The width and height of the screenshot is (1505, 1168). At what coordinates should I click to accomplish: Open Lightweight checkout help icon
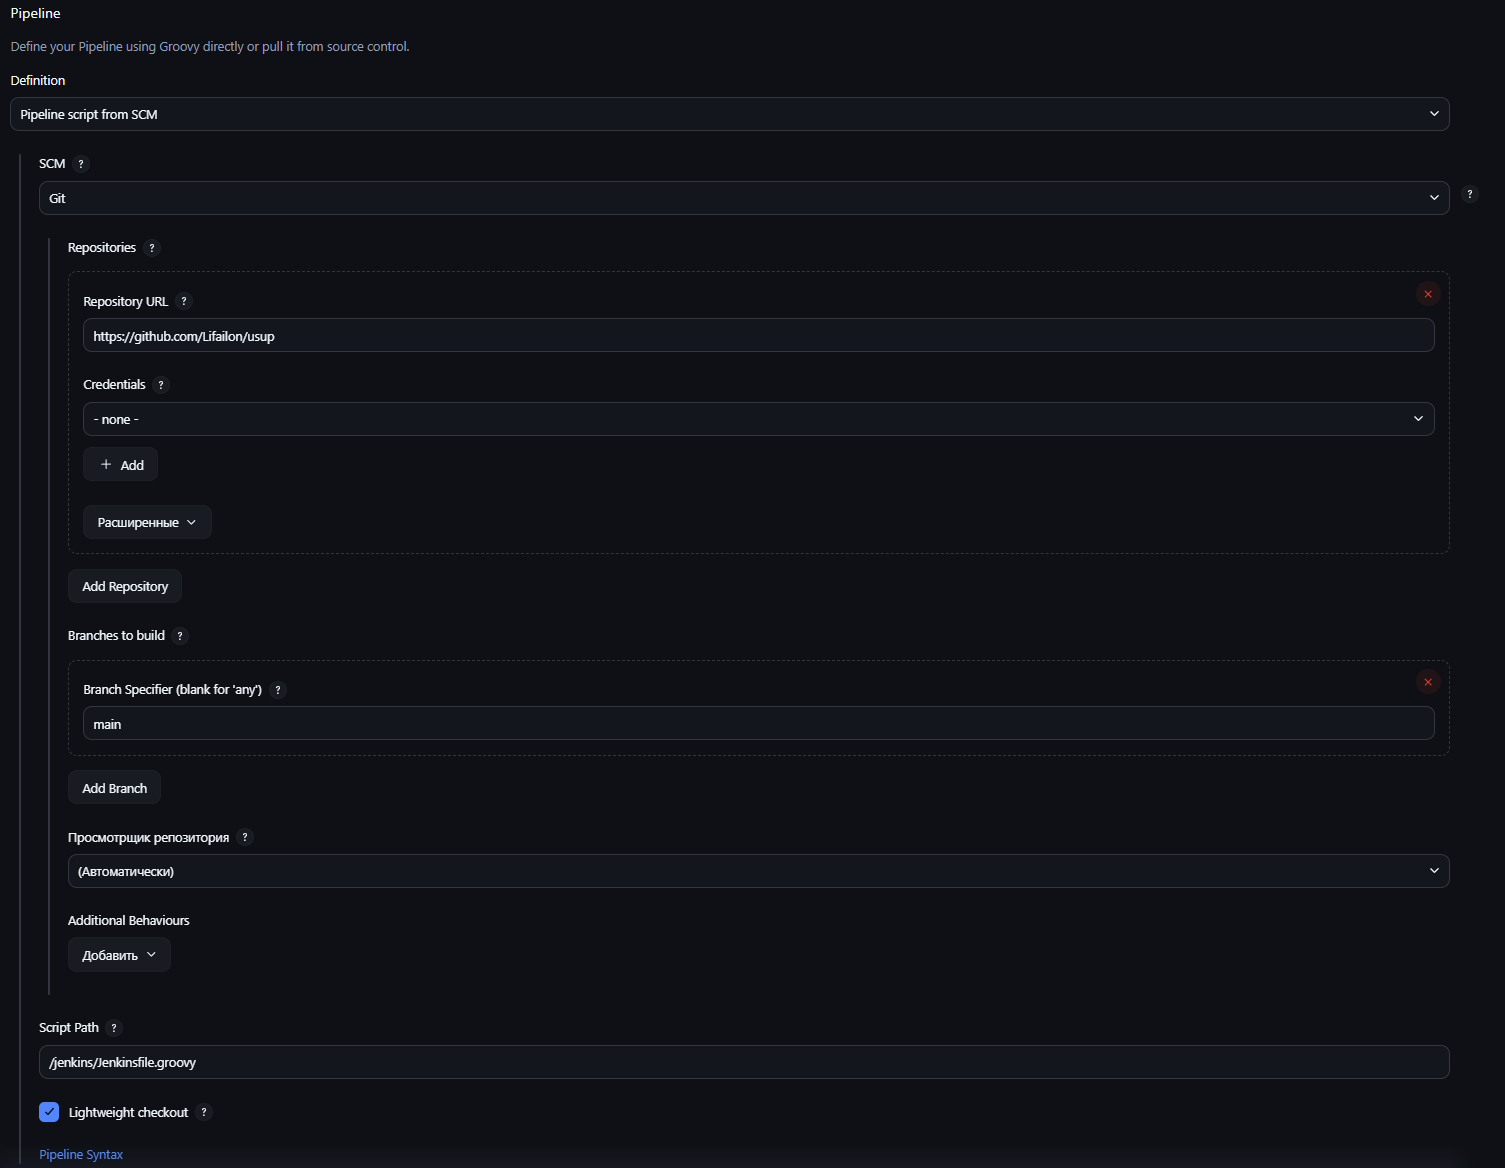[204, 1112]
